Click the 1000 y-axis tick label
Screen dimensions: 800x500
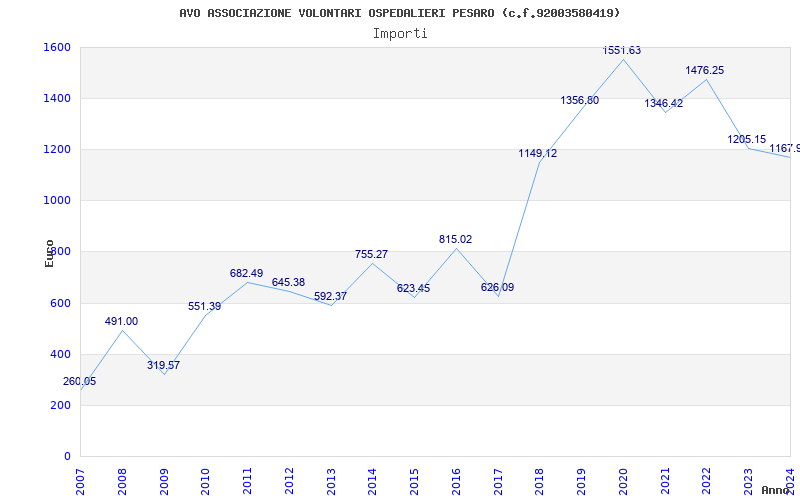(57, 201)
